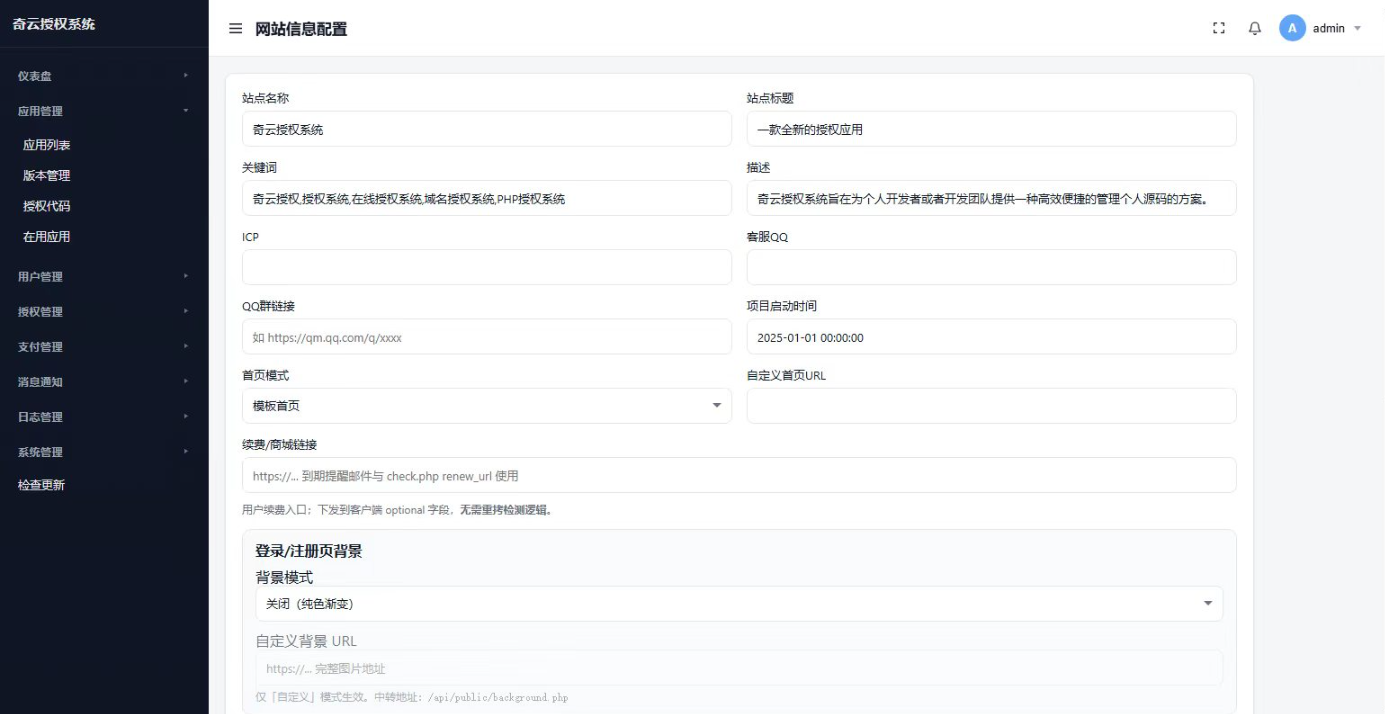
Task: Click the admin avatar circle
Action: click(x=1292, y=28)
